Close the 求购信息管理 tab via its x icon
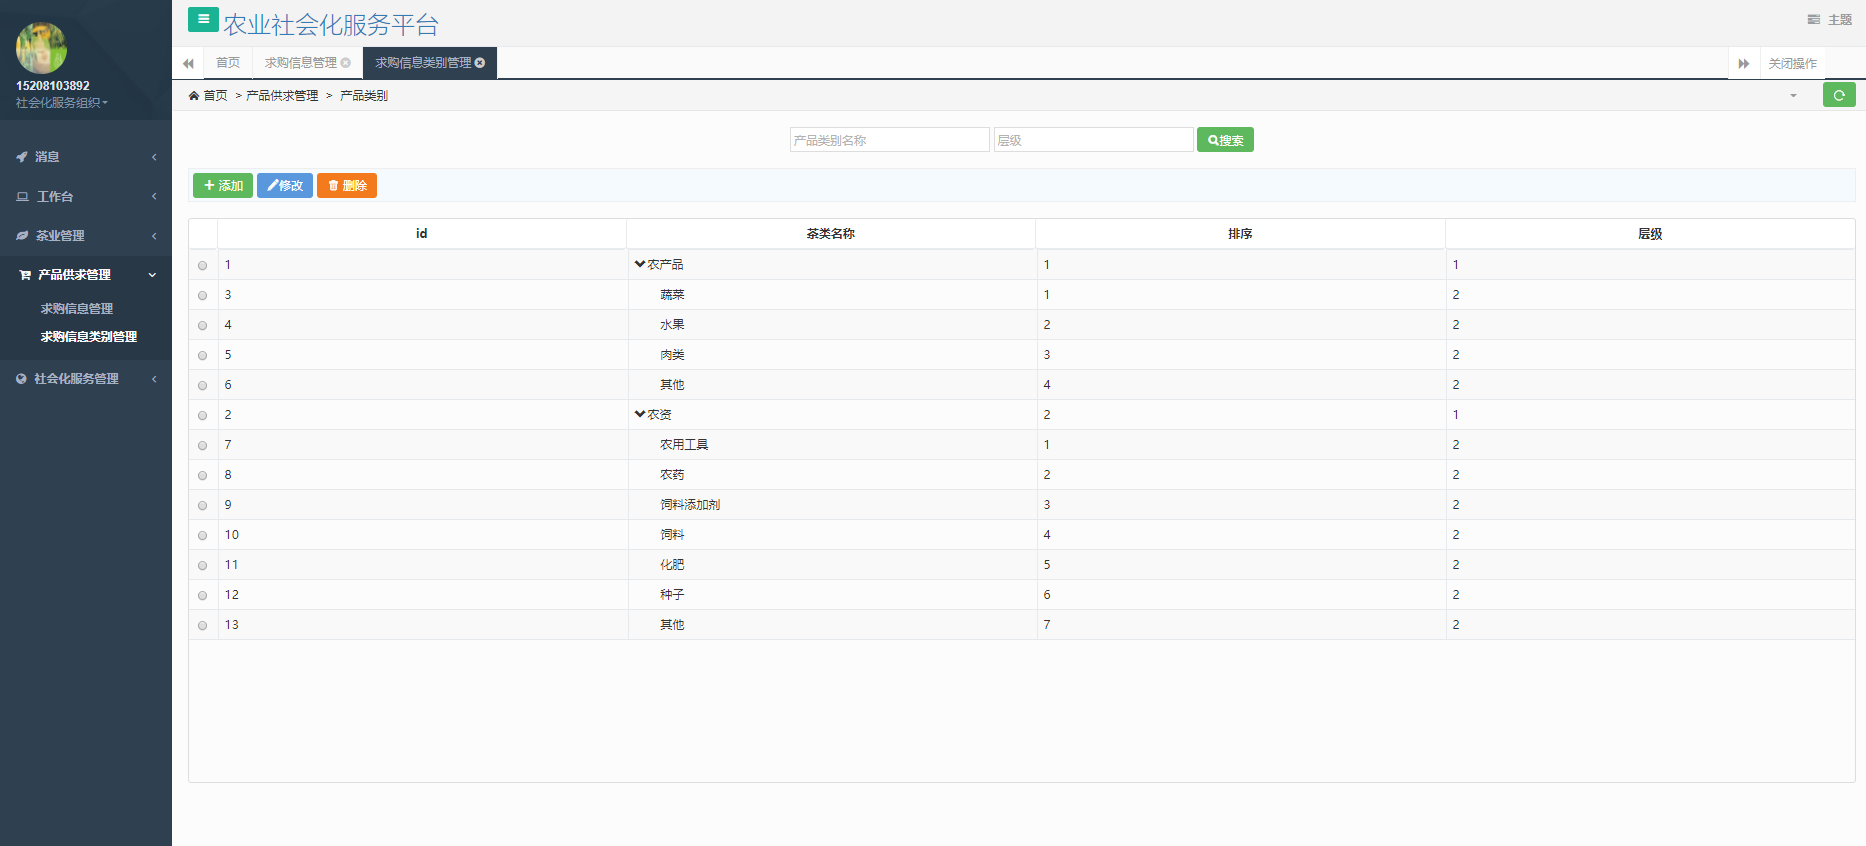 tap(346, 63)
